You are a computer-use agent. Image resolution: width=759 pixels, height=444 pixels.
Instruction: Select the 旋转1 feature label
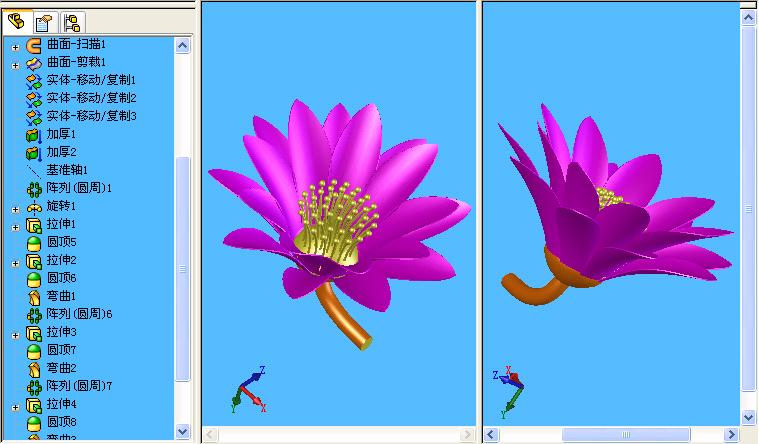(61, 206)
